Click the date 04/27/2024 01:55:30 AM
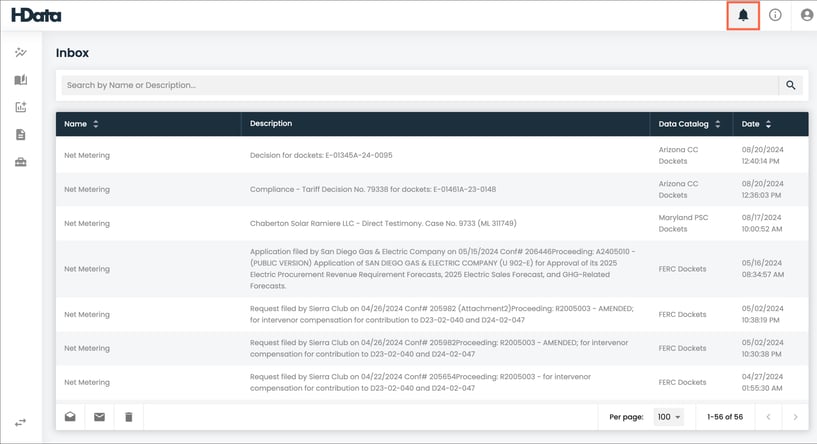Viewport: 817px width, 444px height. pos(762,382)
